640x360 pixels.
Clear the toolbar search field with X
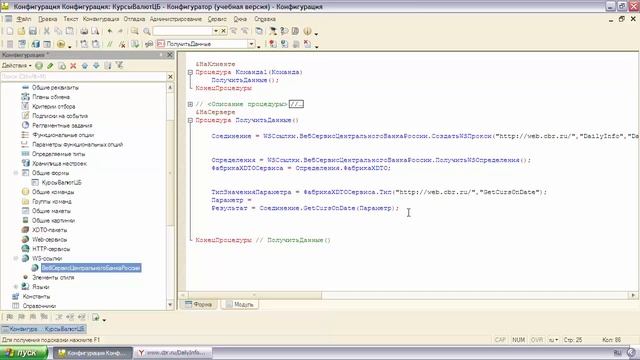pos(223,31)
